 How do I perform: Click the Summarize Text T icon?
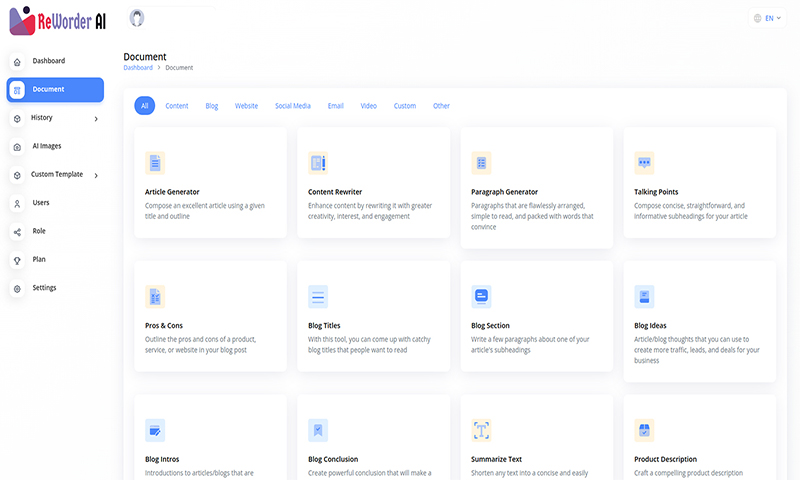(x=481, y=431)
